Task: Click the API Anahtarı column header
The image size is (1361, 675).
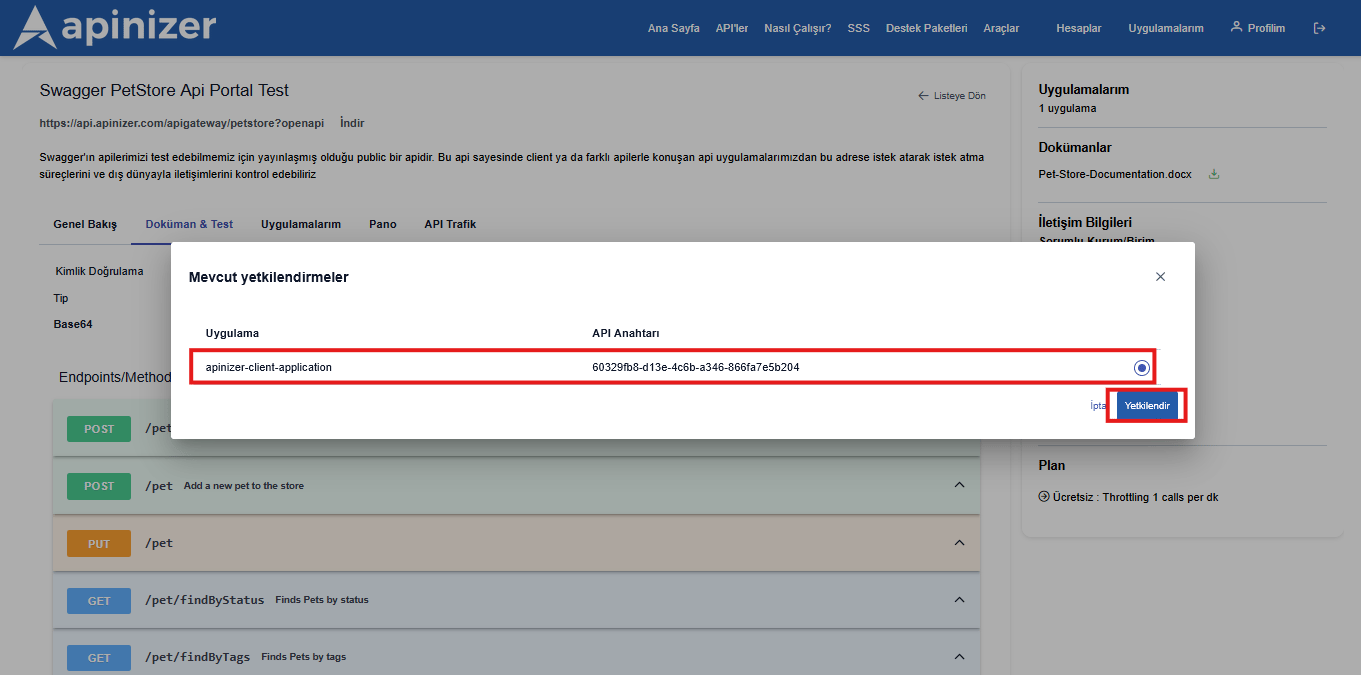Action: (x=626, y=333)
